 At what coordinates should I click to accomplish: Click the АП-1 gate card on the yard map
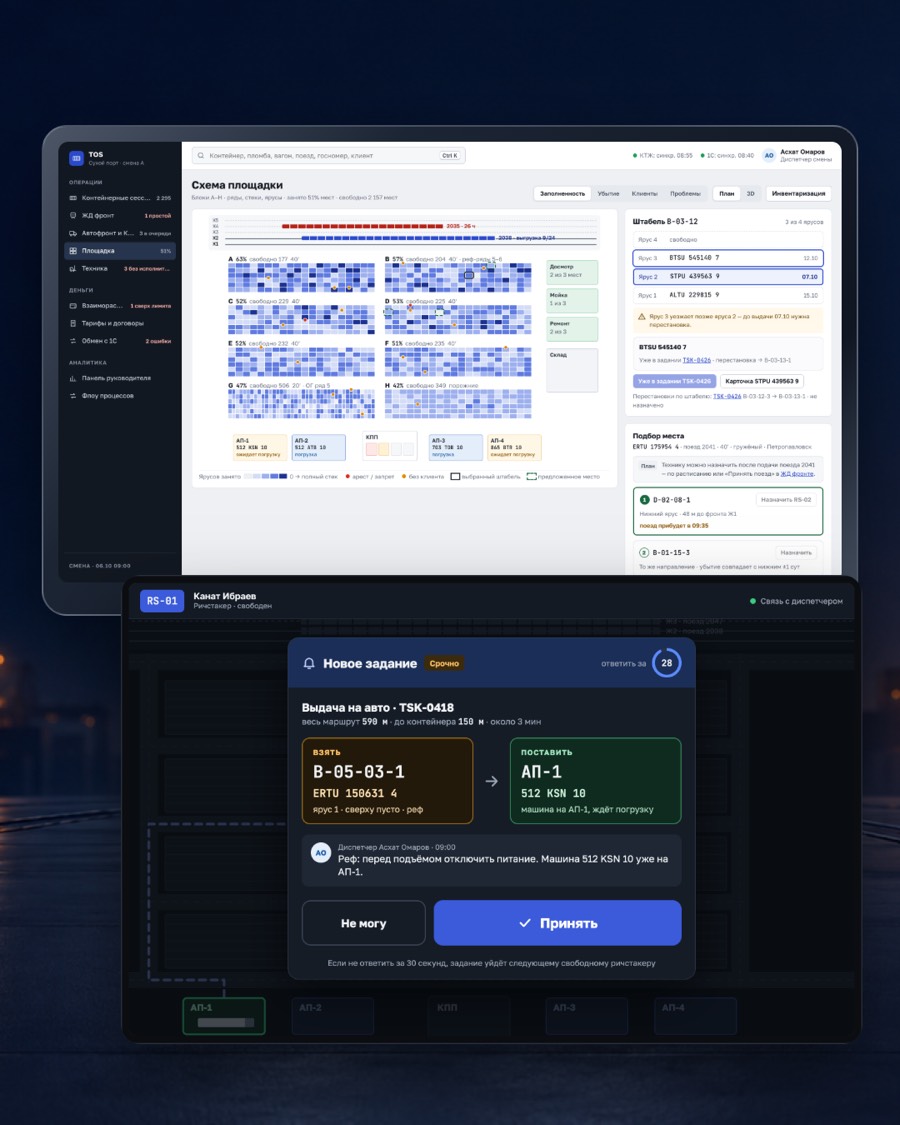point(260,447)
